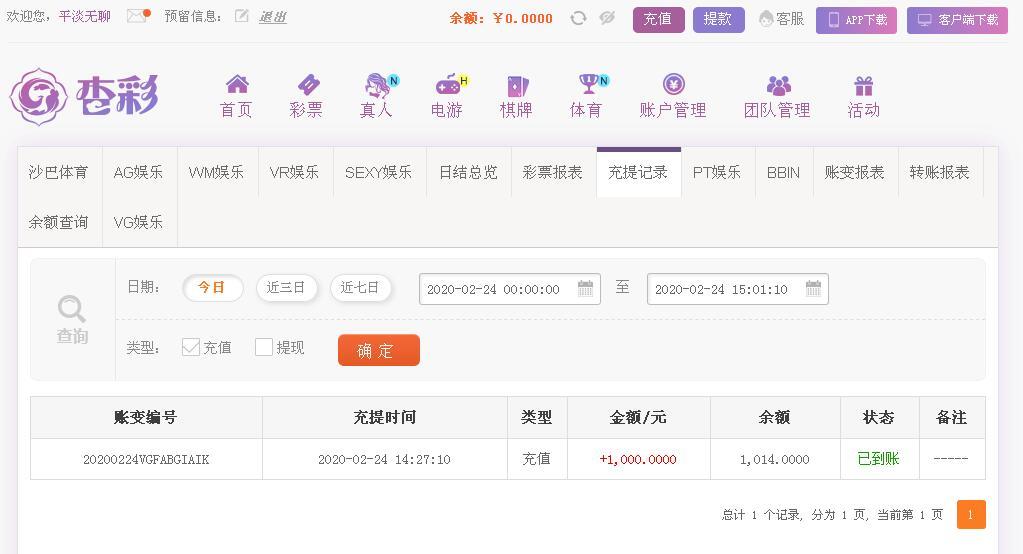Click the 充值 recharge button
This screenshot has height=554, width=1023.
(x=658, y=20)
